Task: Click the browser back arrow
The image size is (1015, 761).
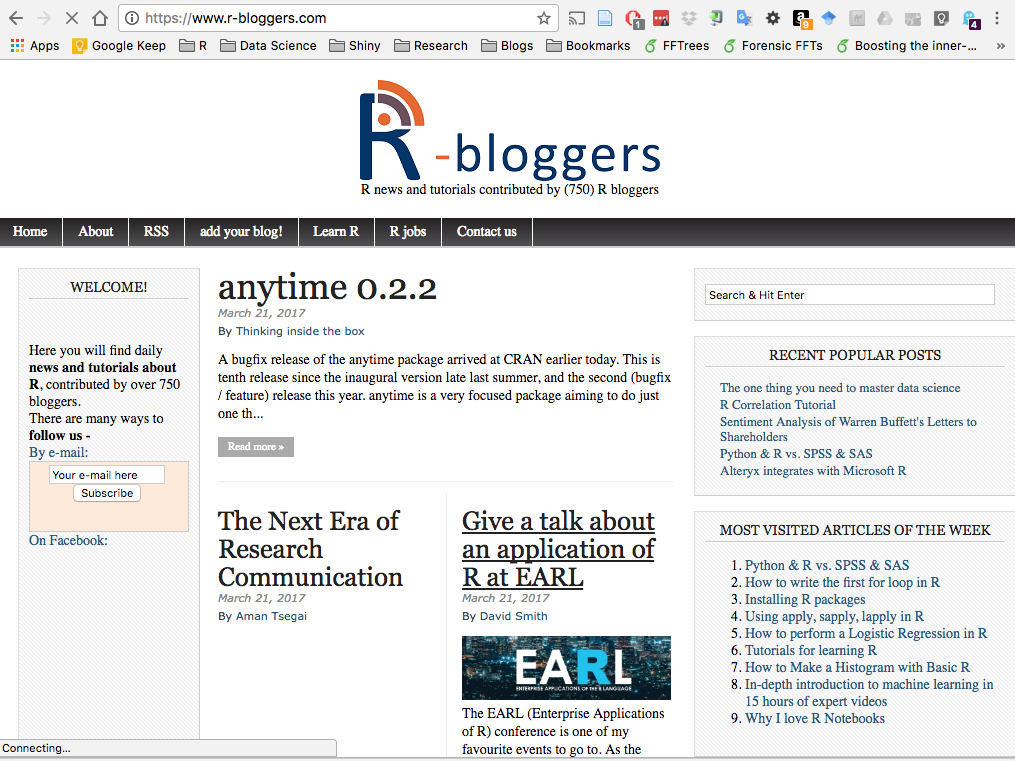Action: [16, 18]
